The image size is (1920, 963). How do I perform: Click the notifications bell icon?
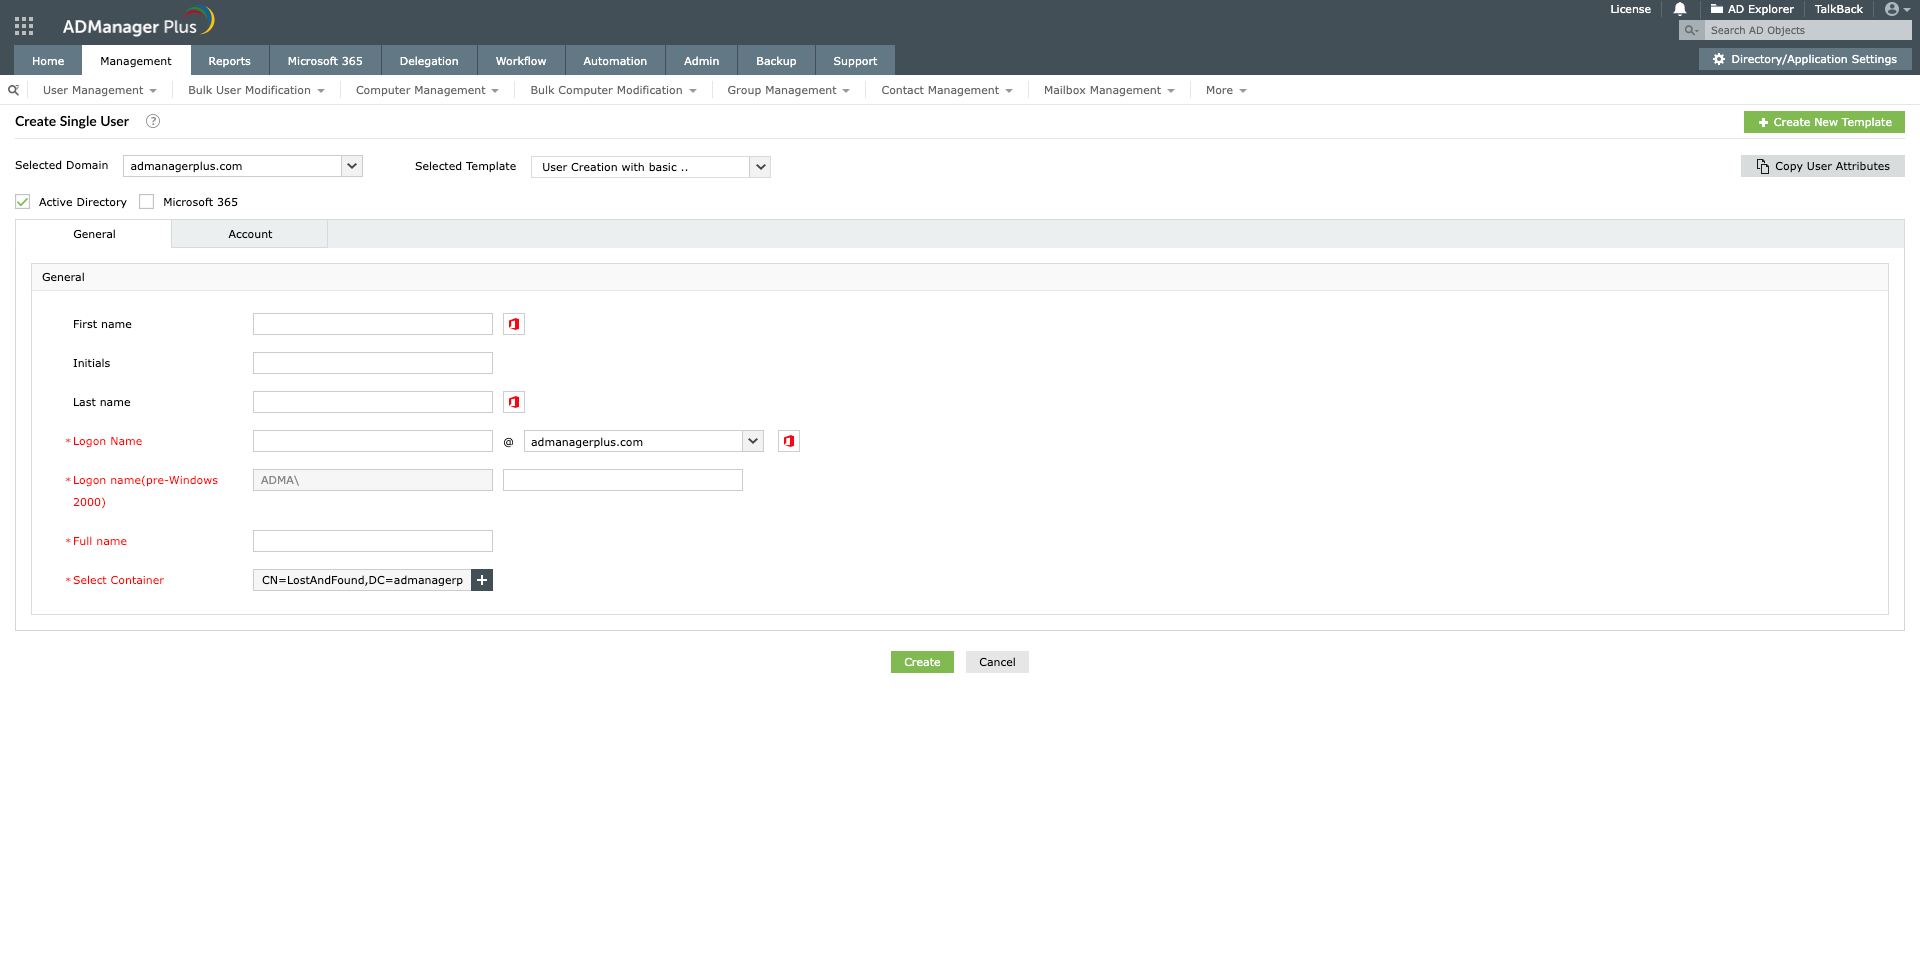1680,9
